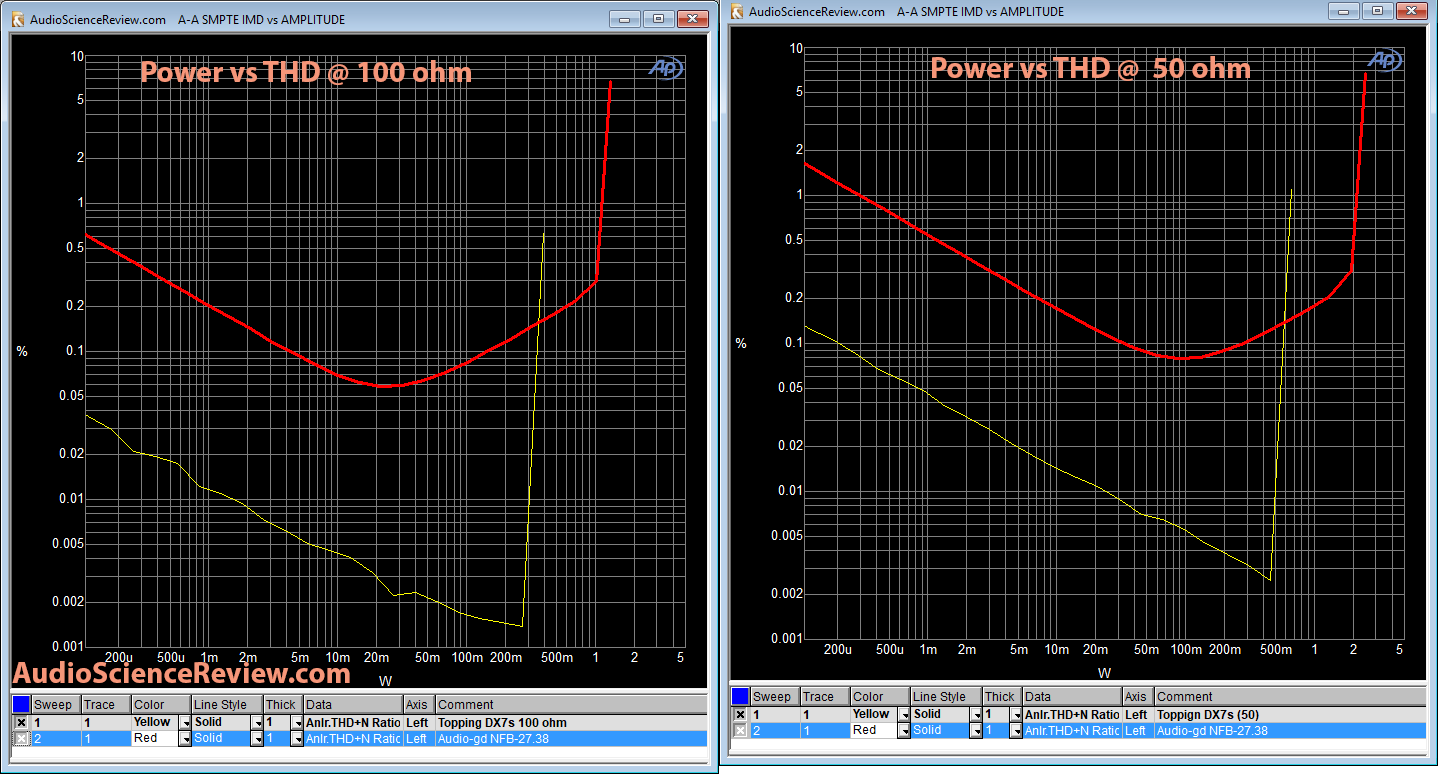Click sweep number 2 cell in the 100 ohm window

click(56, 738)
